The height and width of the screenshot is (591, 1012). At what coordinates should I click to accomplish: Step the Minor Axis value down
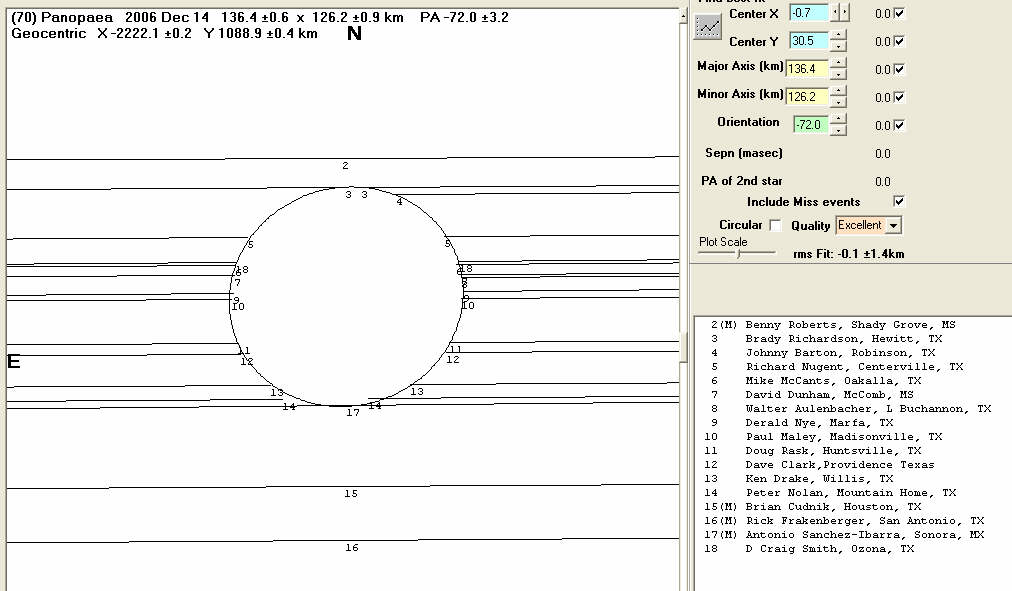pos(838,102)
